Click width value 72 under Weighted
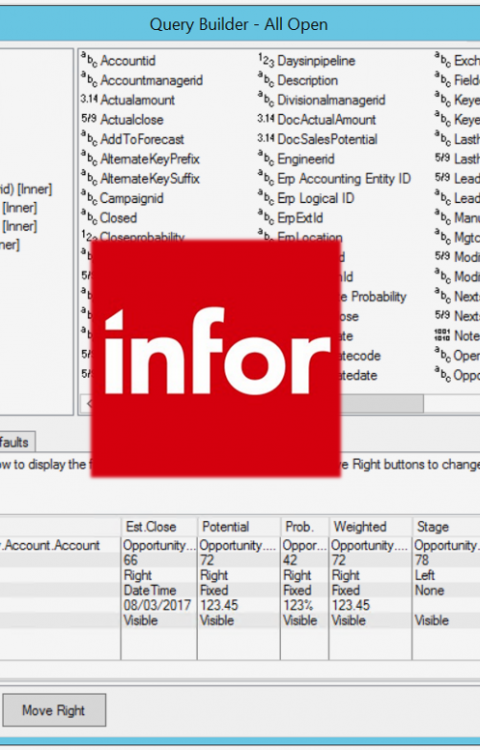Viewport: 480px width, 750px height. [338, 560]
